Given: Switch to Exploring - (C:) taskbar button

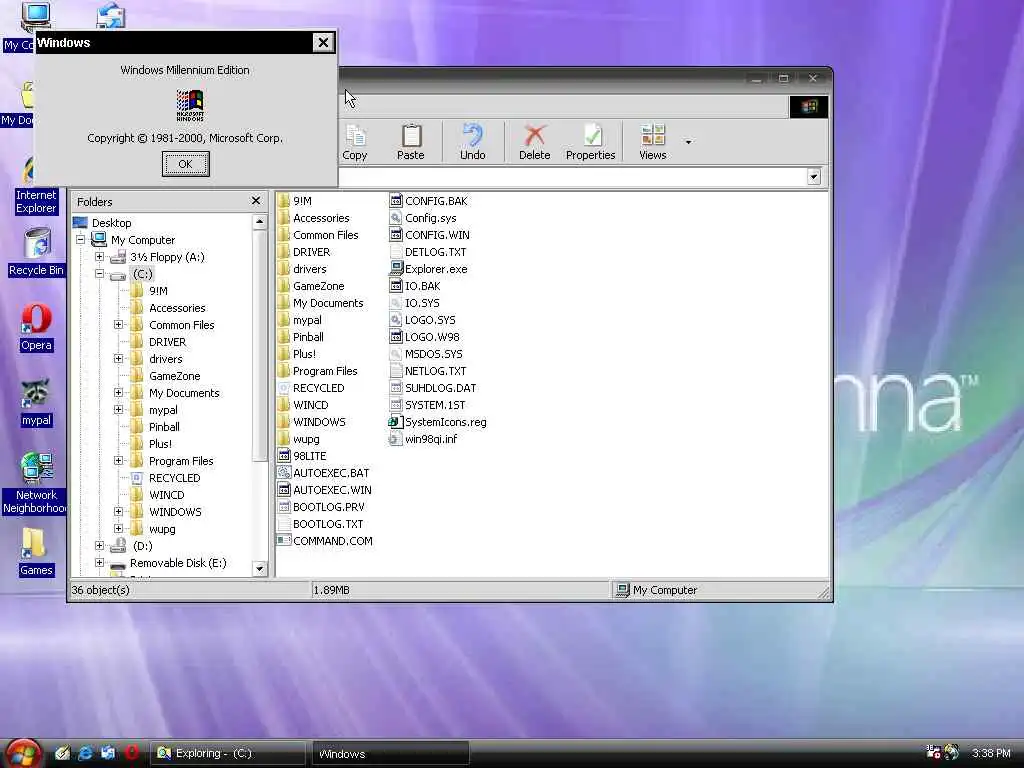Looking at the screenshot, I should [x=228, y=753].
